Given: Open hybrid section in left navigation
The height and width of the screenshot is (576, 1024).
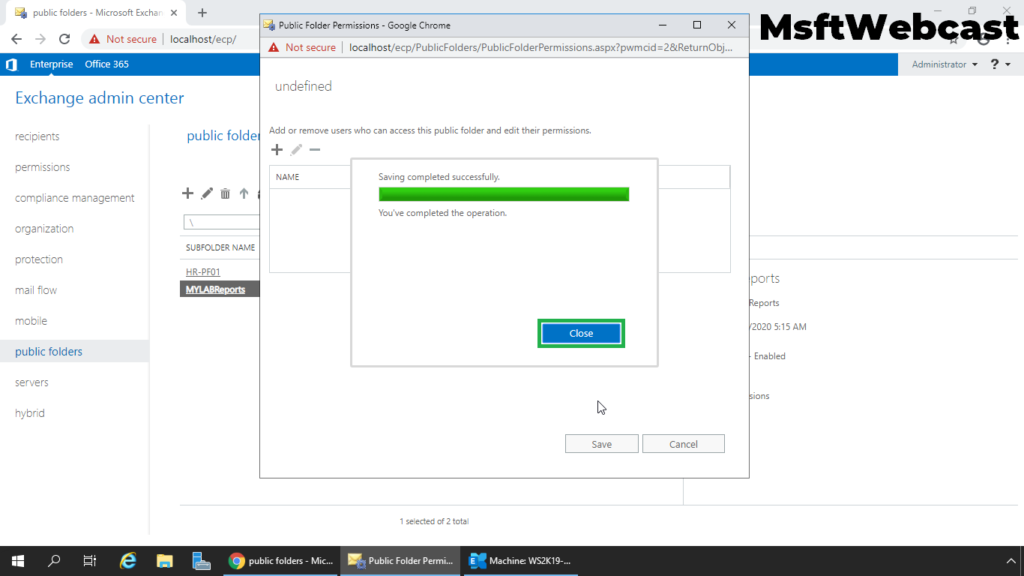Looking at the screenshot, I should coord(30,413).
